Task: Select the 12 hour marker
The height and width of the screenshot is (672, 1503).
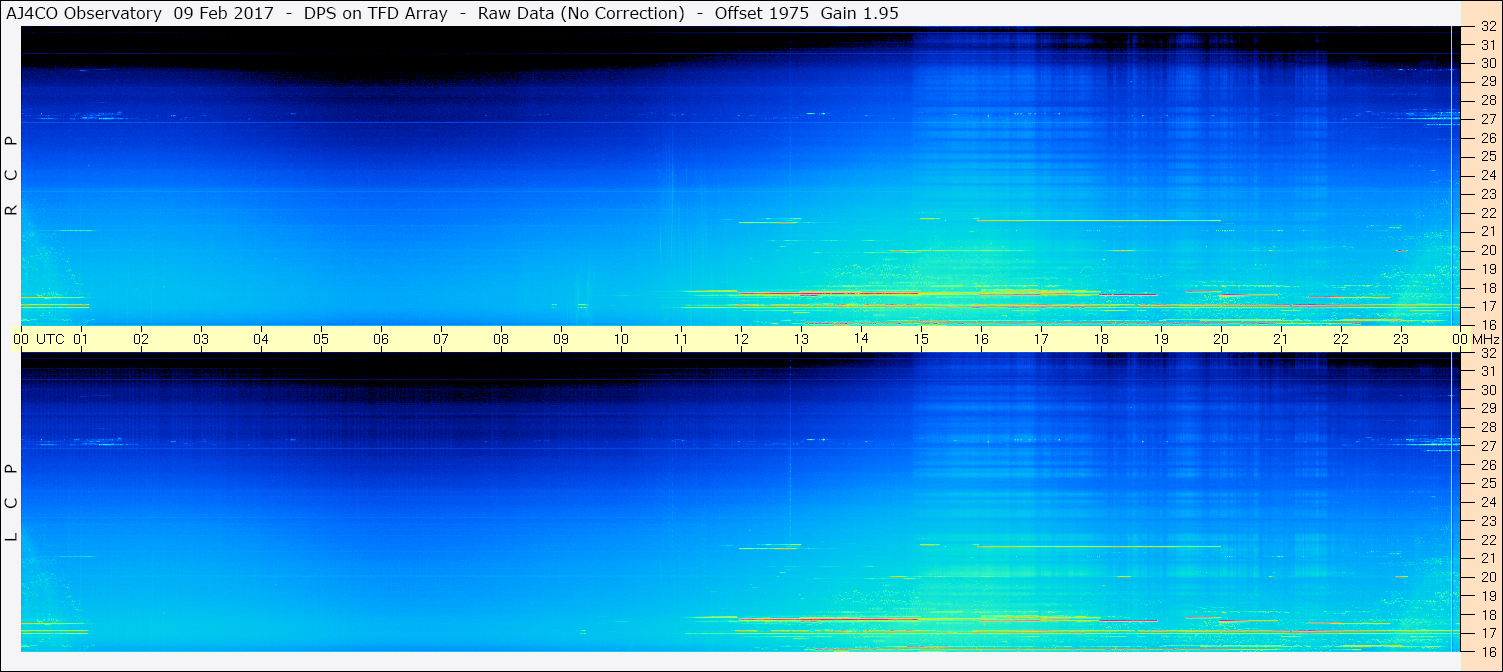Action: 741,339
